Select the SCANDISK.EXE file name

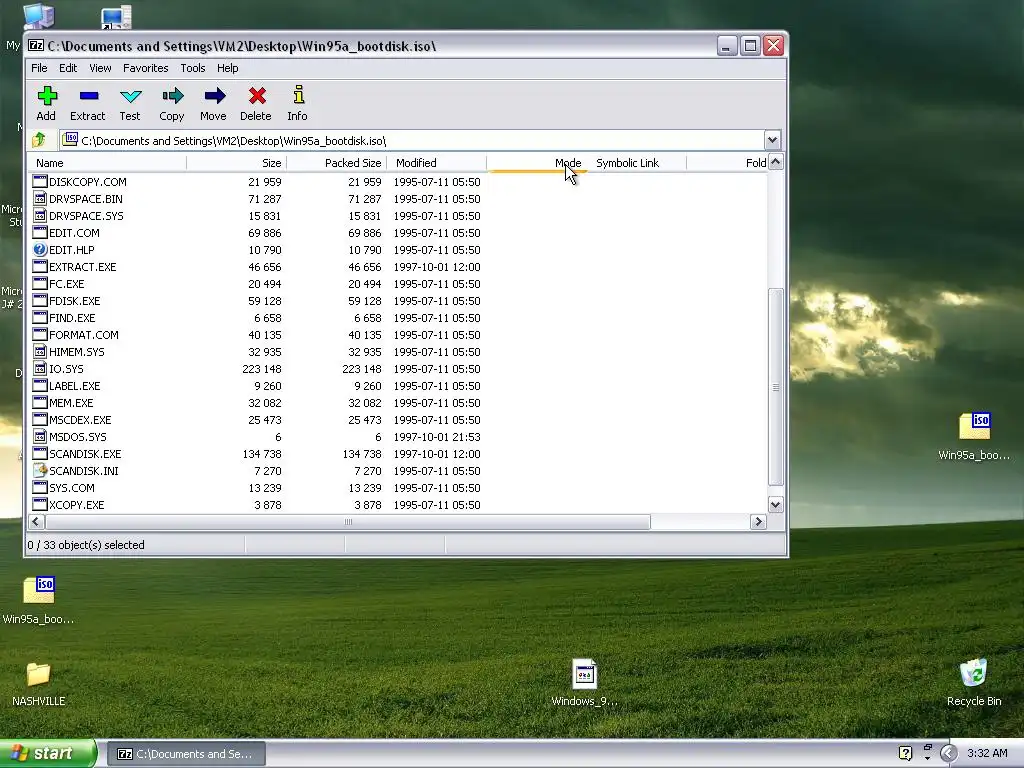(x=85, y=453)
